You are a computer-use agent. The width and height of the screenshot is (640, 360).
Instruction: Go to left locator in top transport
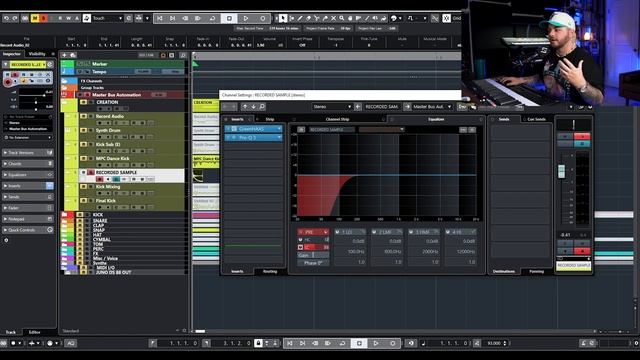(x=160, y=18)
